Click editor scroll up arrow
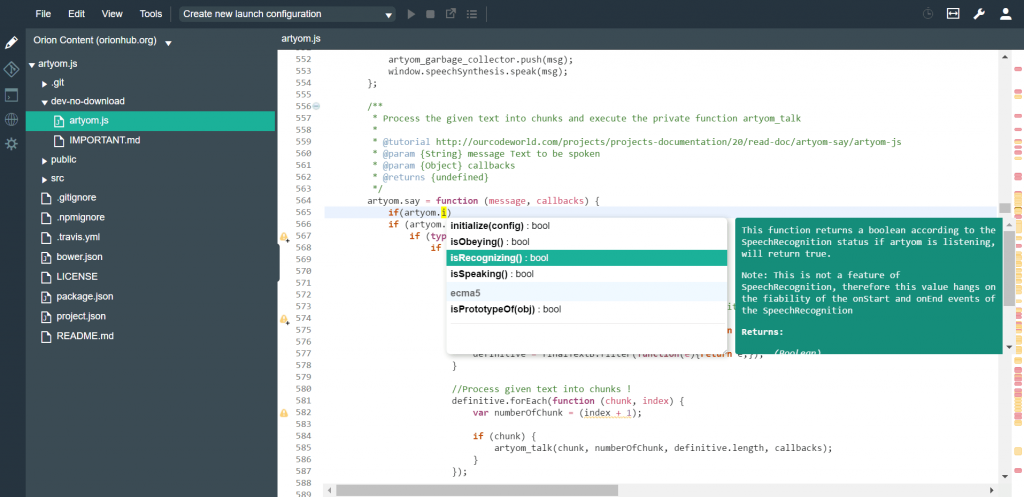This screenshot has width=1024, height=497. [1004, 59]
